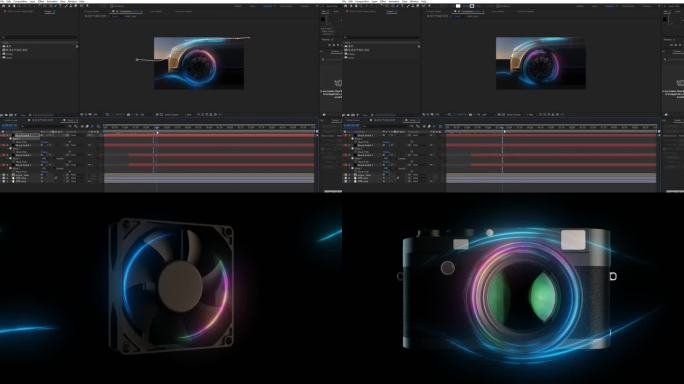Click the blue current timecode in the left timeline
Viewport: 684px width, 384px height.
point(9,126)
